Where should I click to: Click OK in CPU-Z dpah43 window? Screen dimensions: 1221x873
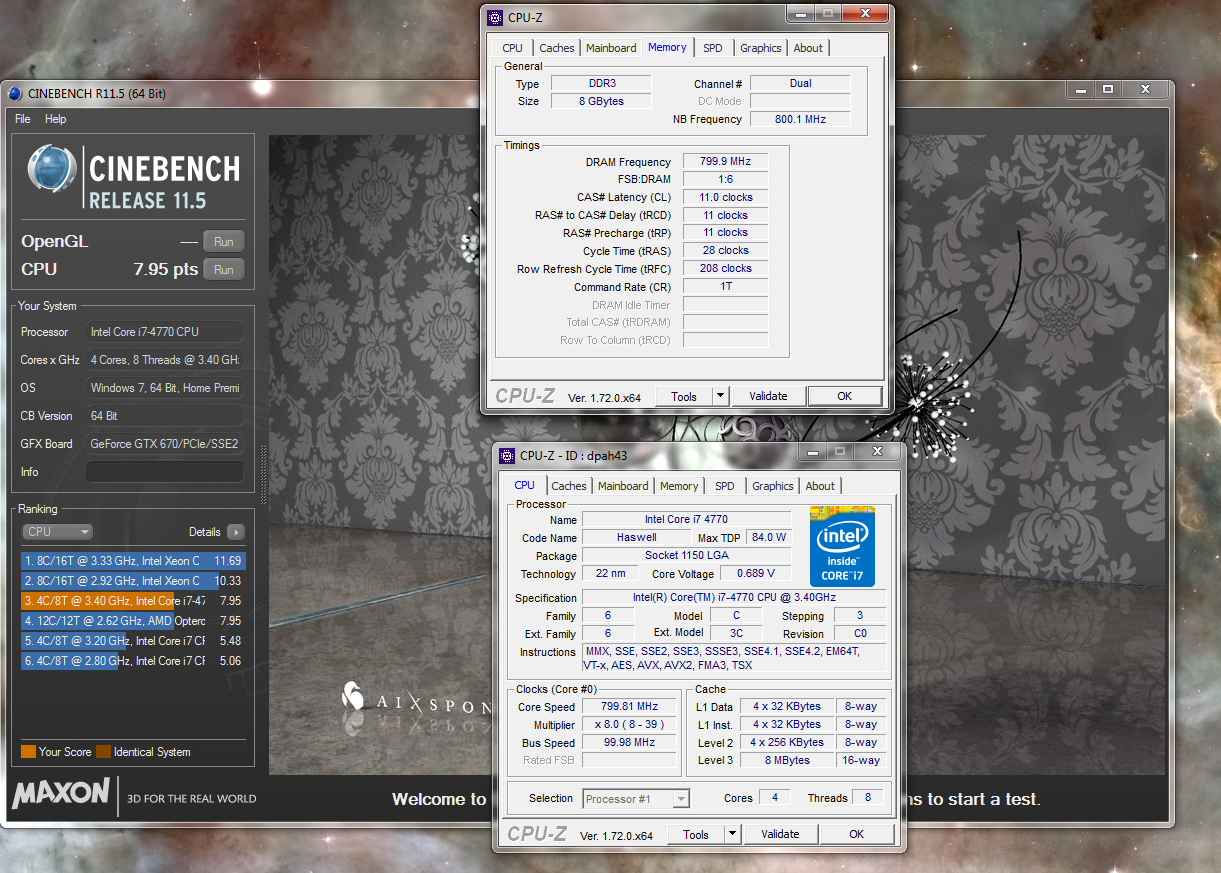(857, 834)
